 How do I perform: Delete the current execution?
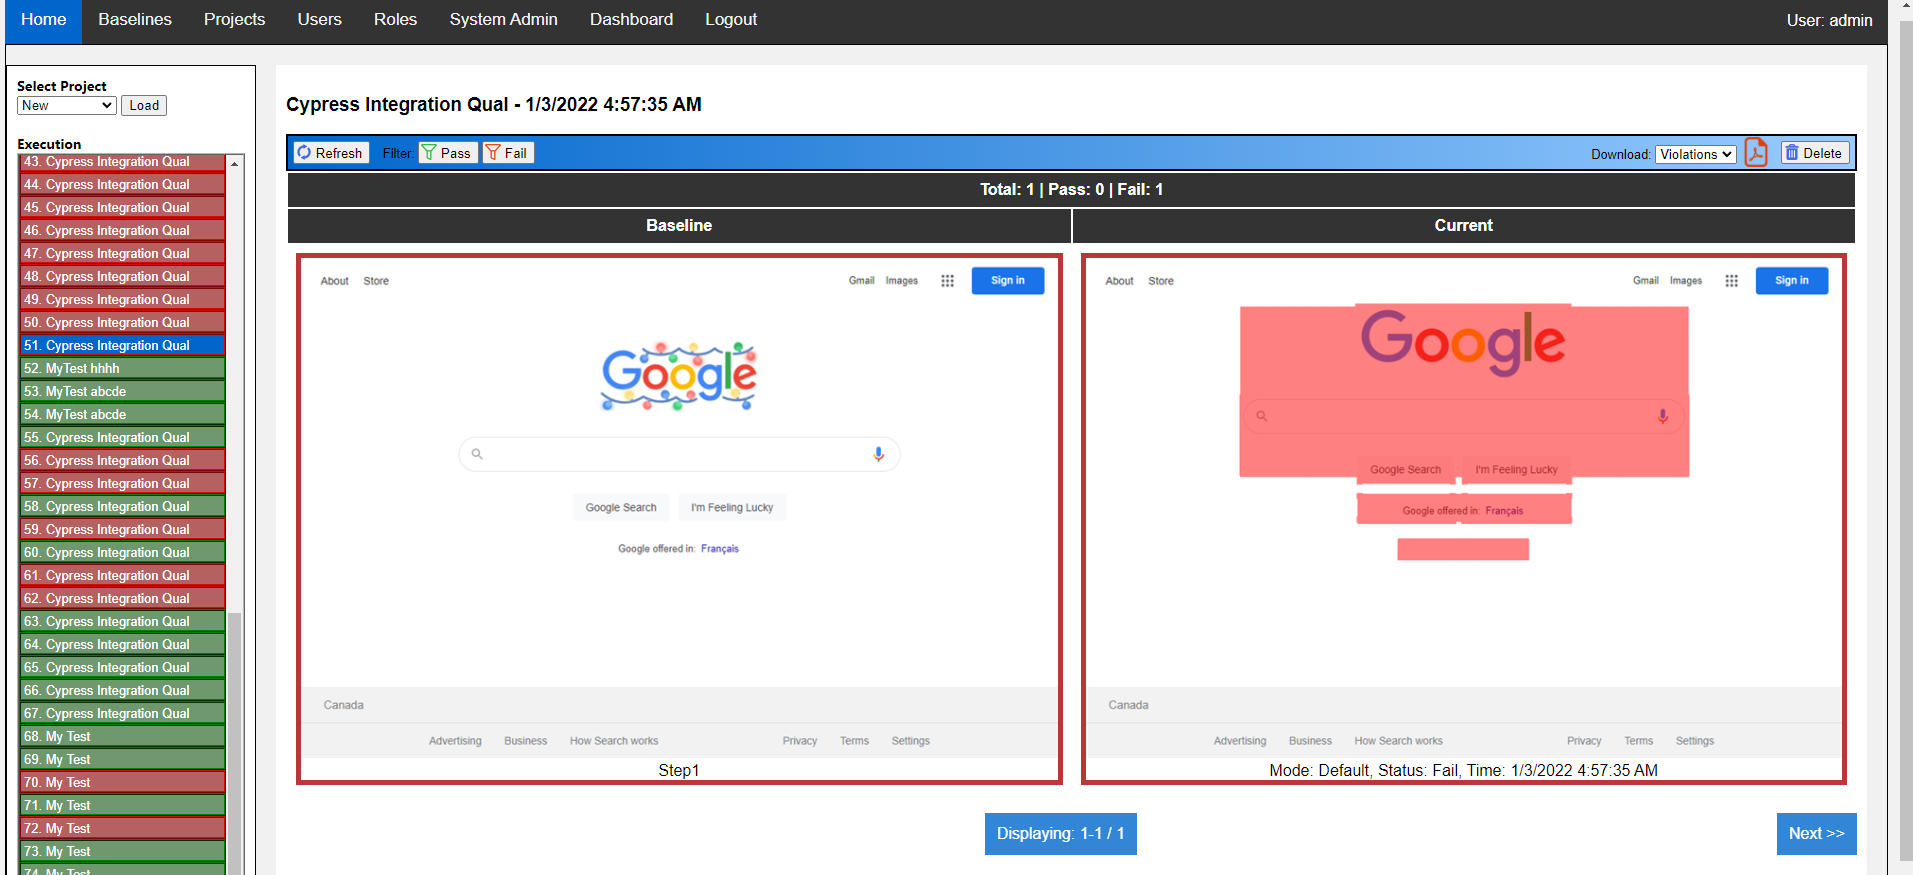[x=1814, y=153]
